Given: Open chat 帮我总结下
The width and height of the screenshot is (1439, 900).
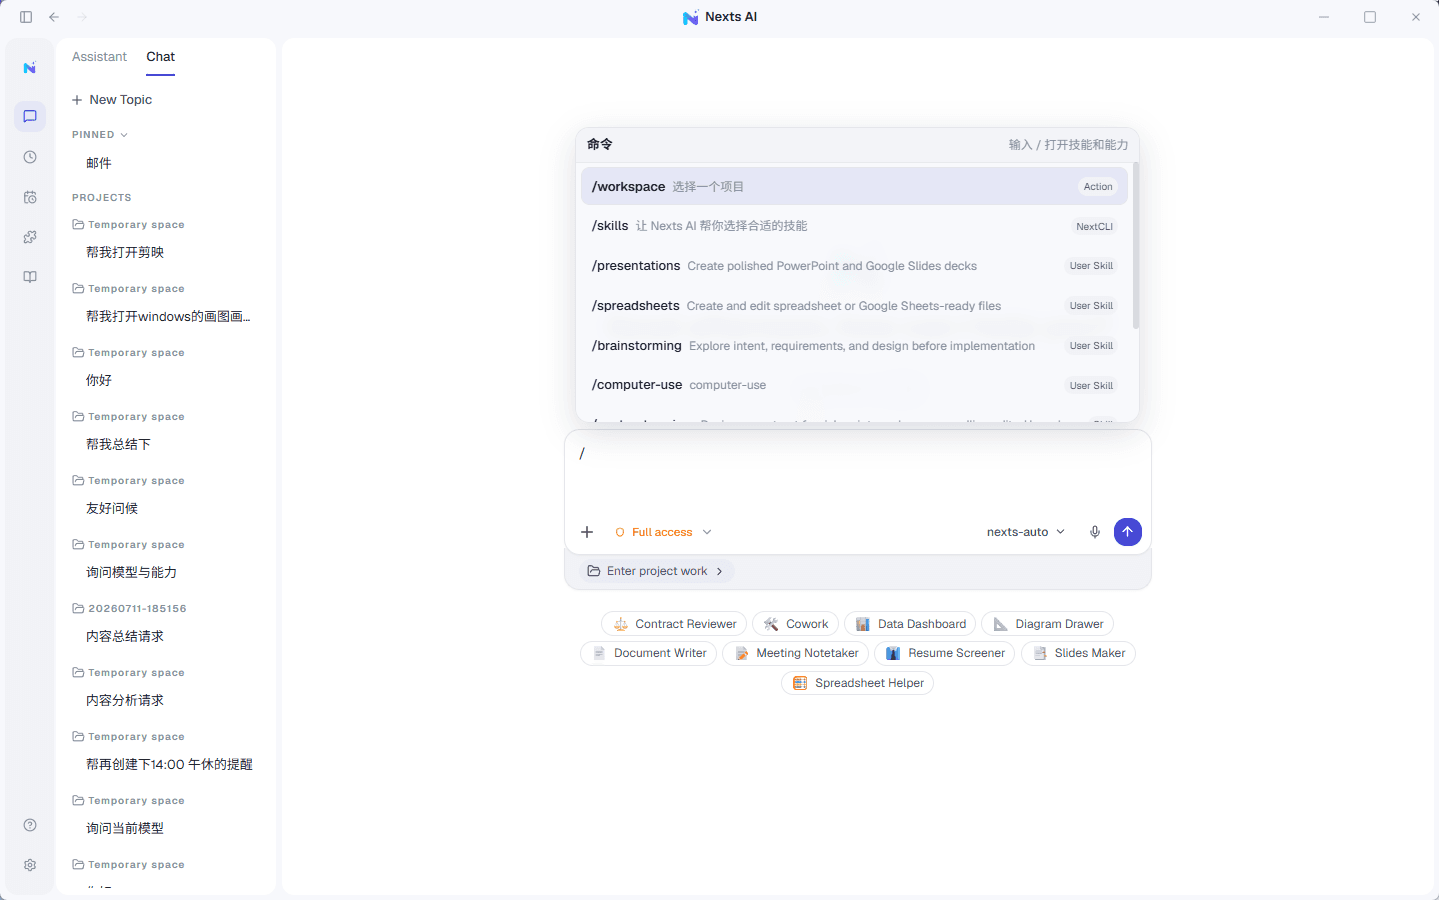Looking at the screenshot, I should click(x=118, y=444).
